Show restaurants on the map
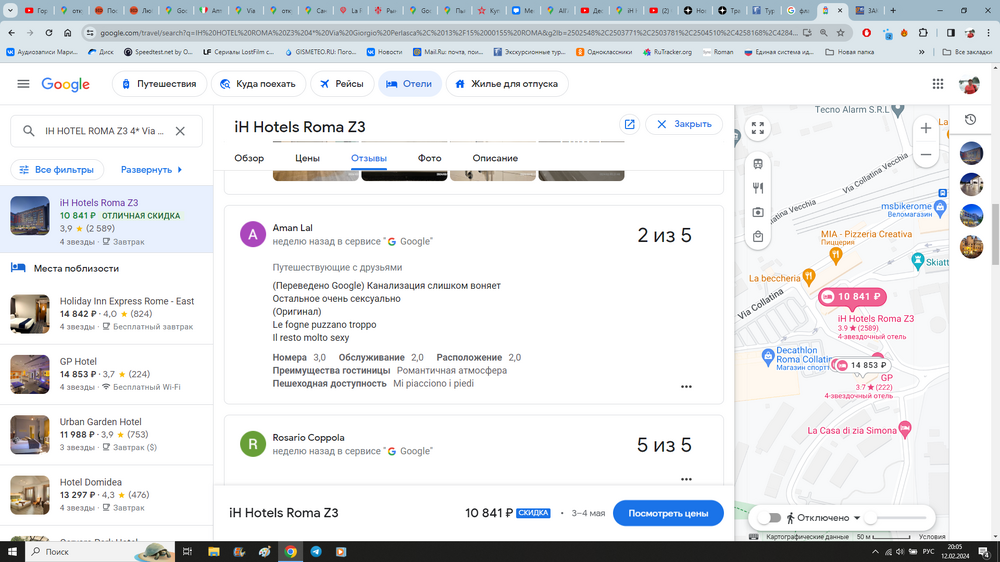 (x=758, y=188)
